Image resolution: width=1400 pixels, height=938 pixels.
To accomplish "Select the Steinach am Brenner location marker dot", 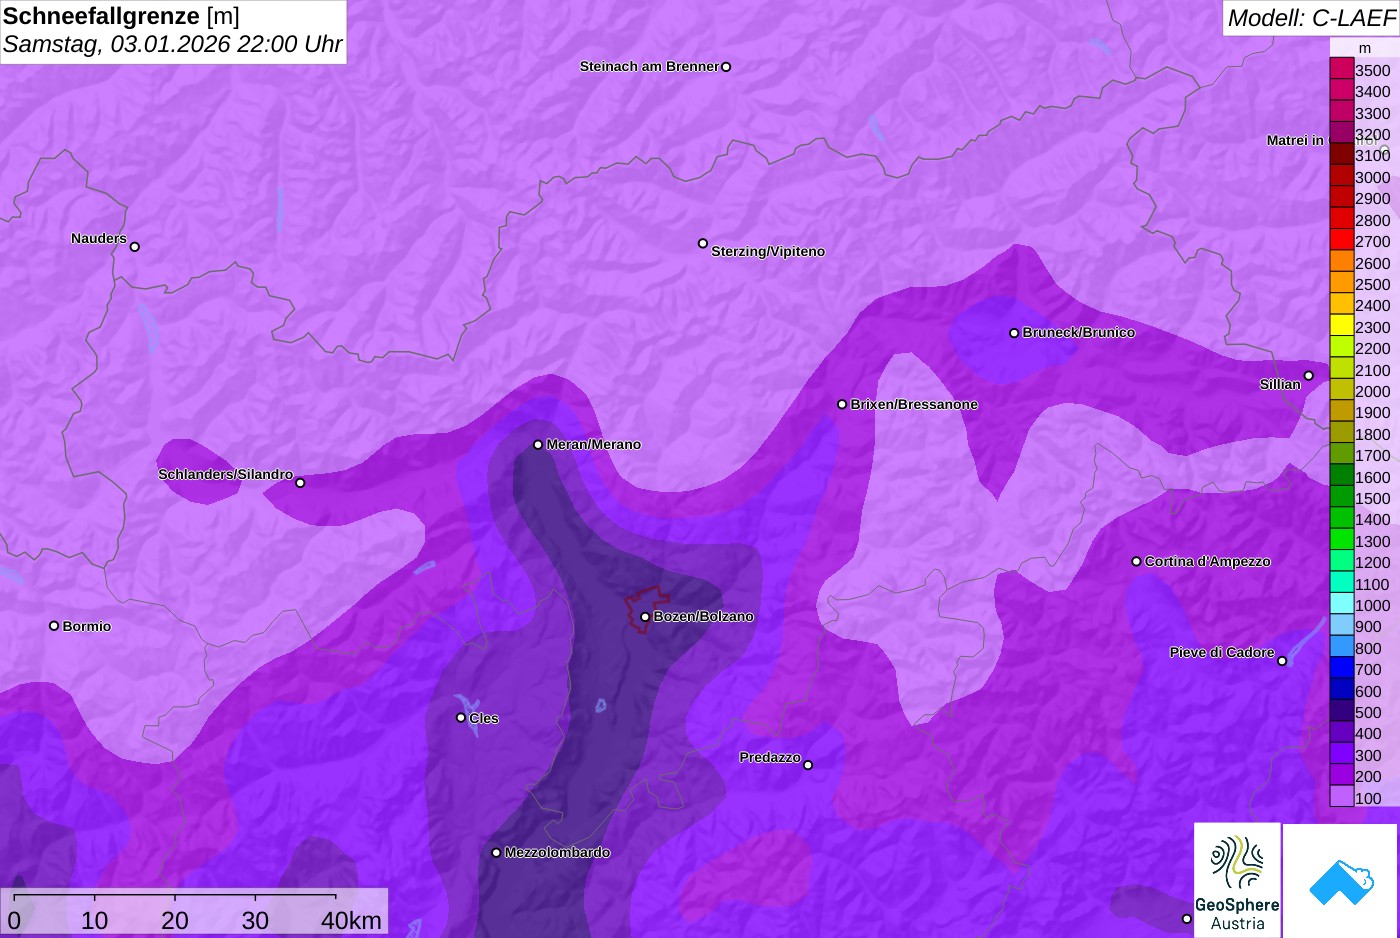I will click(726, 67).
